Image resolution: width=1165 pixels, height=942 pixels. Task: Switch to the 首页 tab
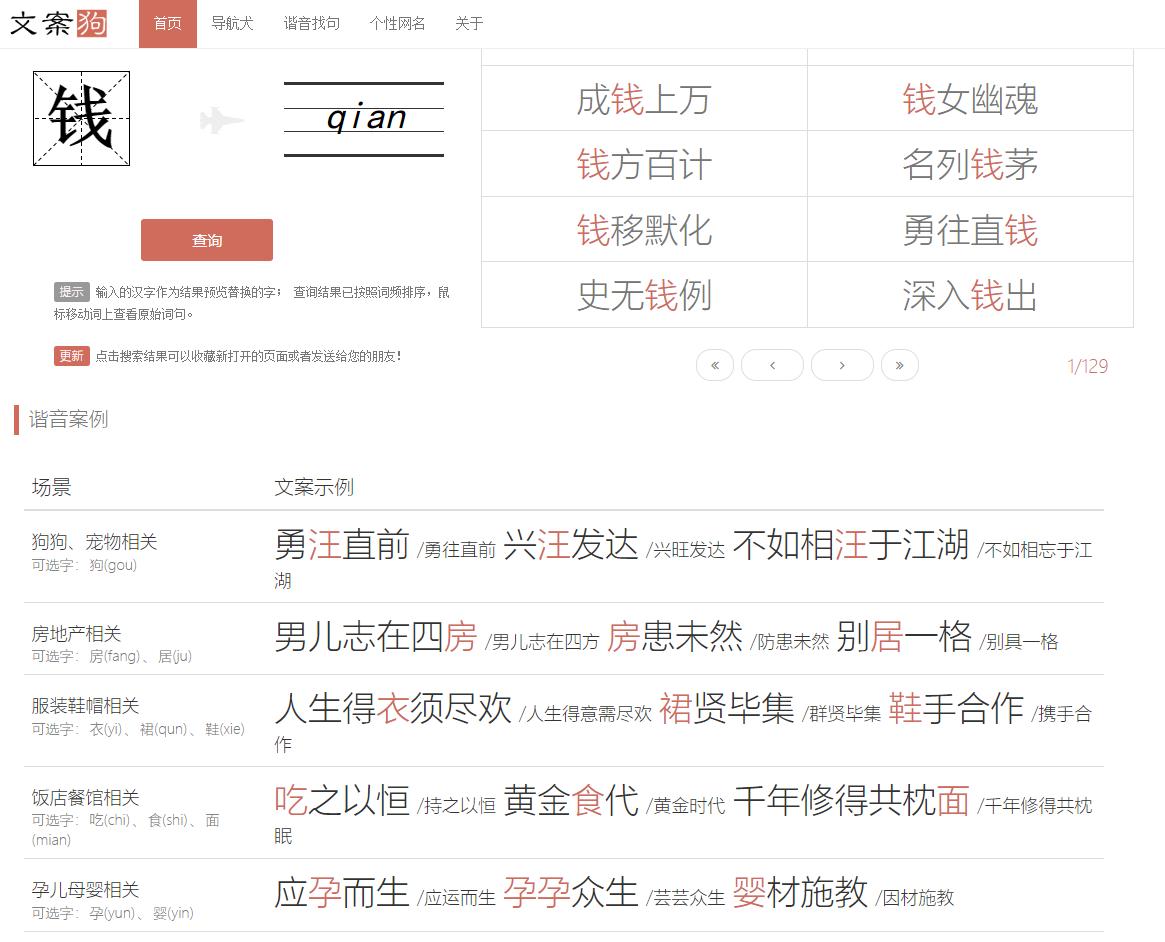(x=167, y=23)
